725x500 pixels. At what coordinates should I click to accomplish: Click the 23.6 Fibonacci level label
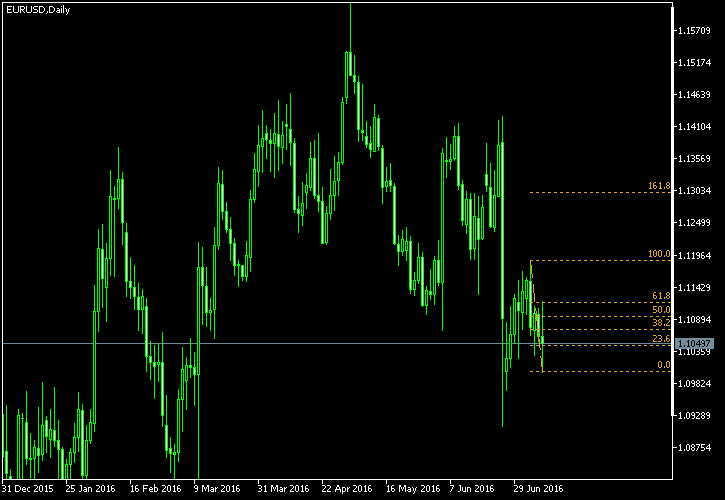(661, 339)
